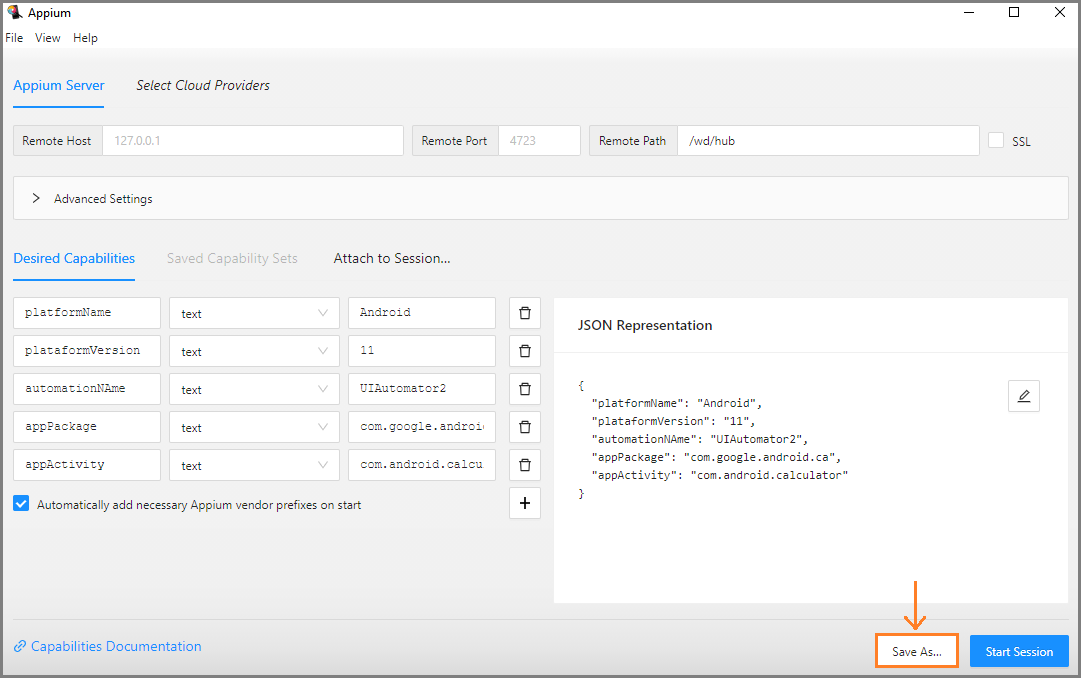This screenshot has height=678, width=1081.
Task: Delete the appActivity capability row
Action: (x=524, y=465)
